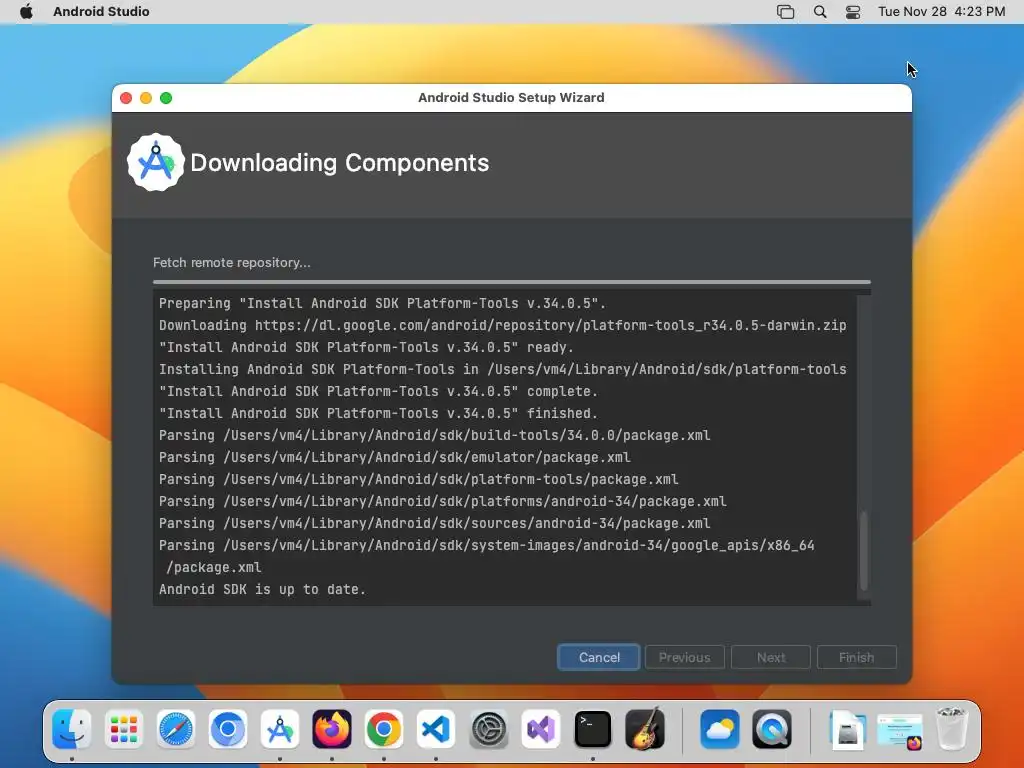The width and height of the screenshot is (1024, 768).
Task: Open Visual Studio purple icon in dock
Action: 541,729
